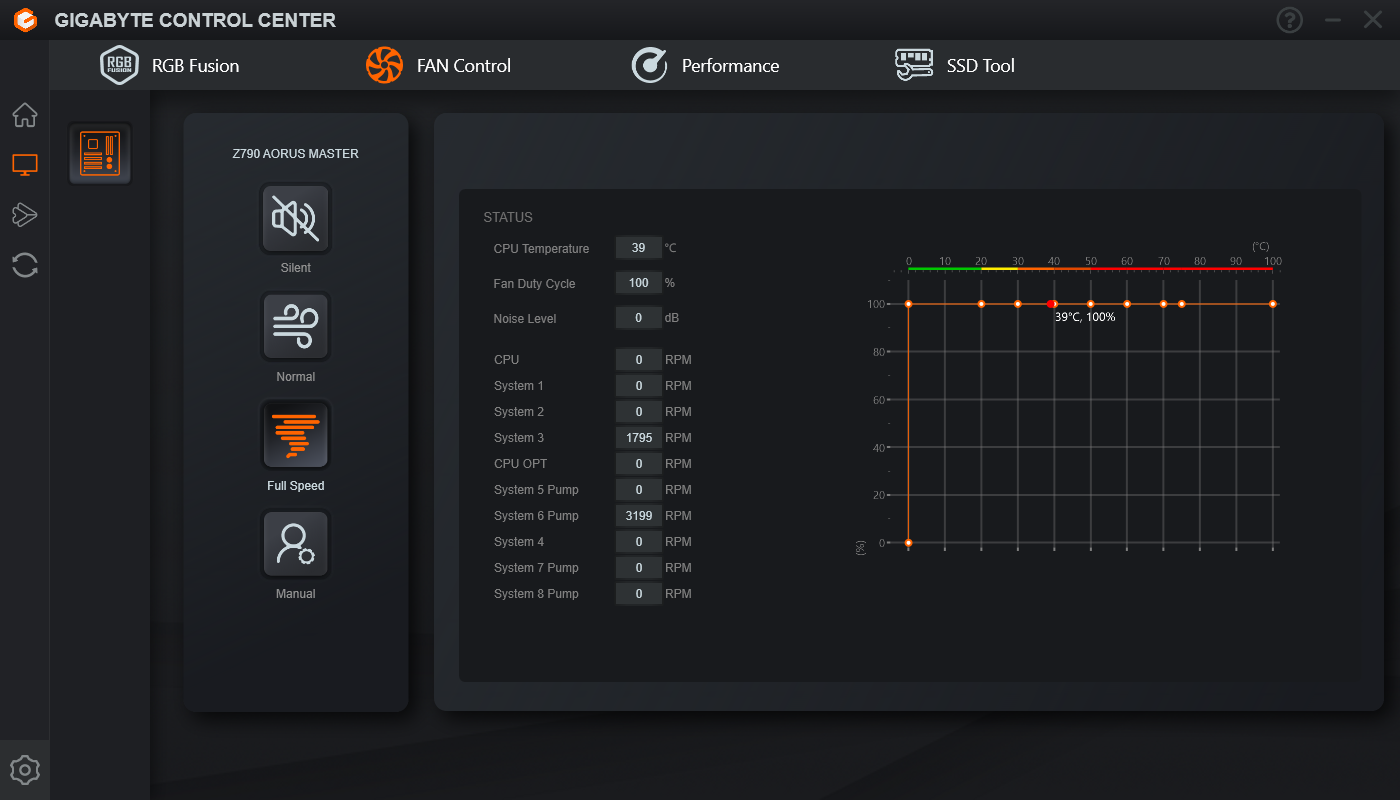Select the curve point at 0°C, 0%
The width and height of the screenshot is (1400, 800).
(908, 543)
